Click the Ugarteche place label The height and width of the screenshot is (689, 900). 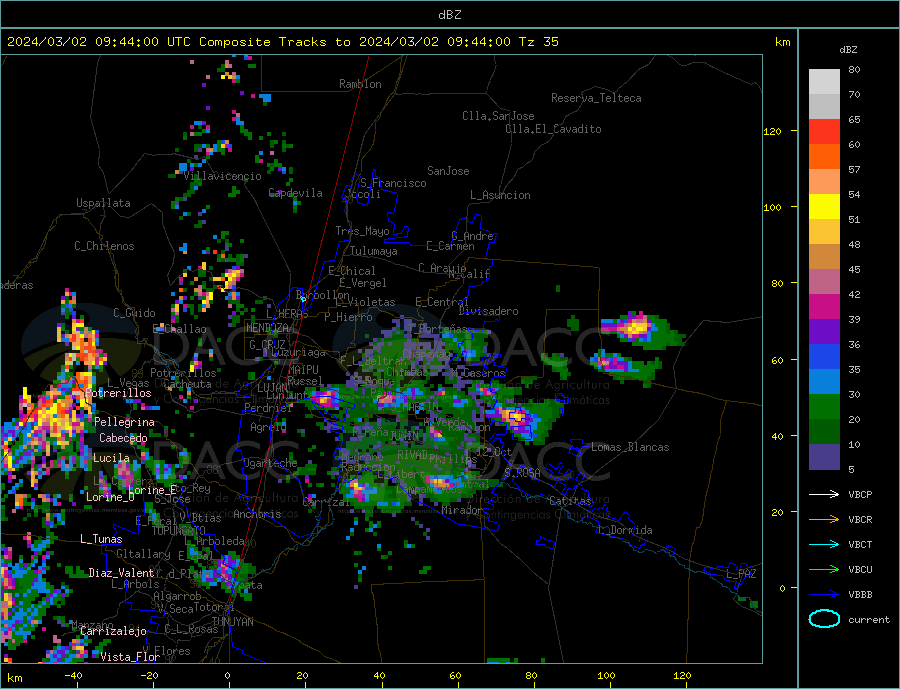click(x=270, y=463)
